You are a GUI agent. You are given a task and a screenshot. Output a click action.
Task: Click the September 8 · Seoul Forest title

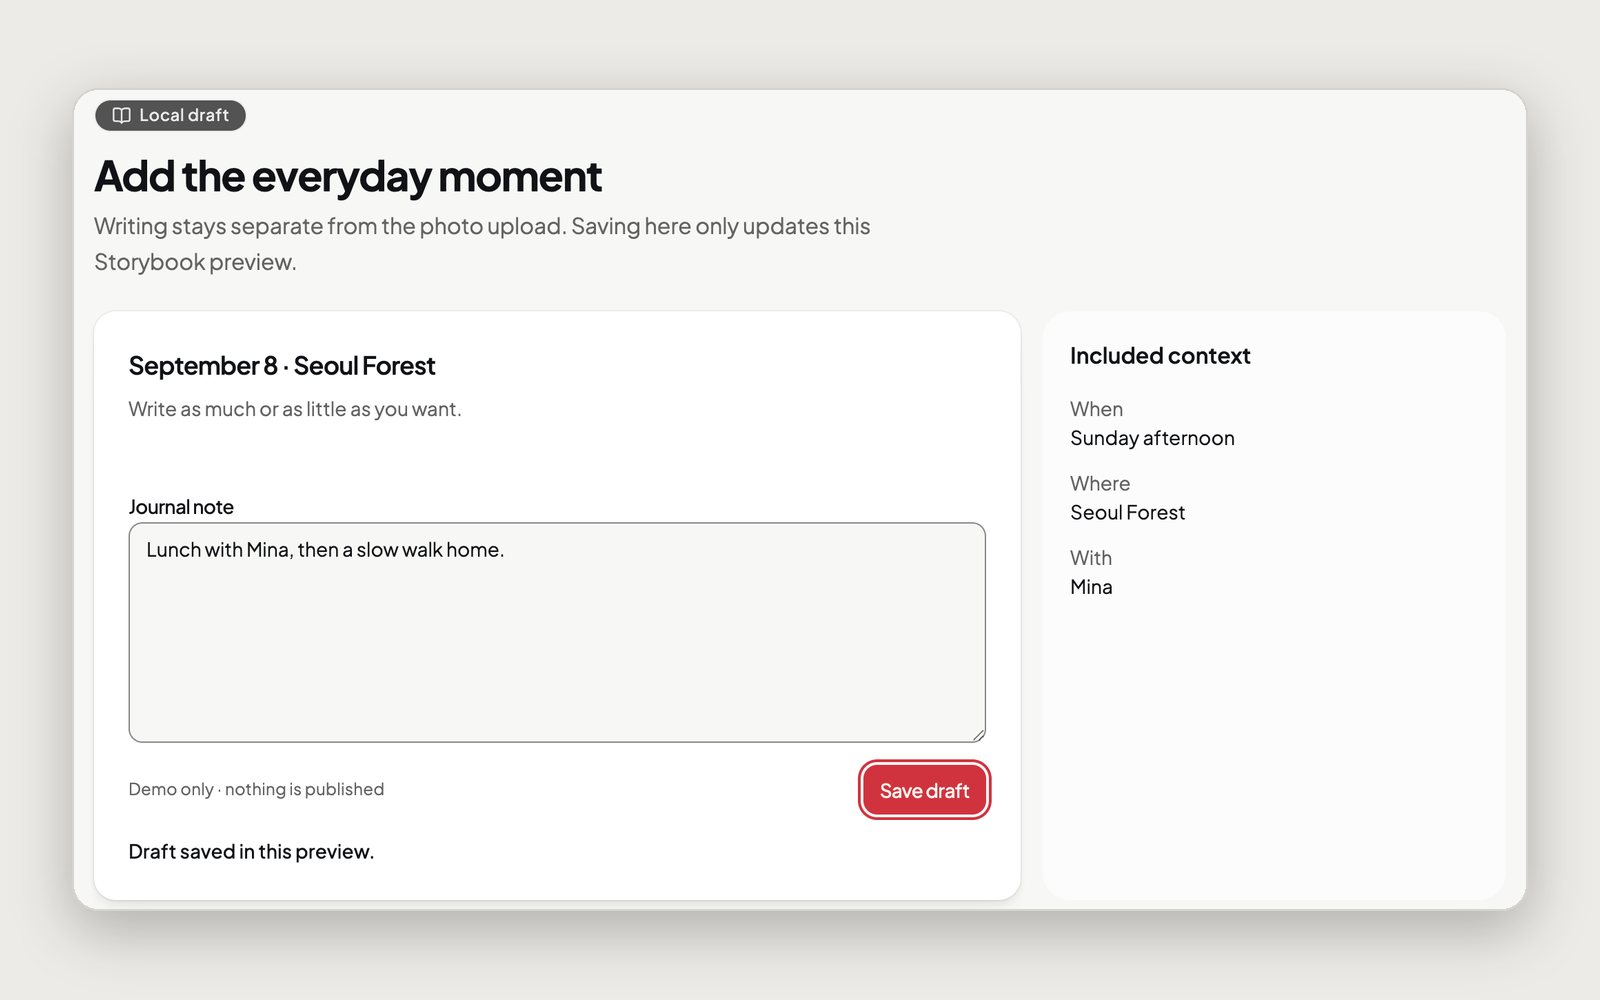pyautogui.click(x=282, y=366)
